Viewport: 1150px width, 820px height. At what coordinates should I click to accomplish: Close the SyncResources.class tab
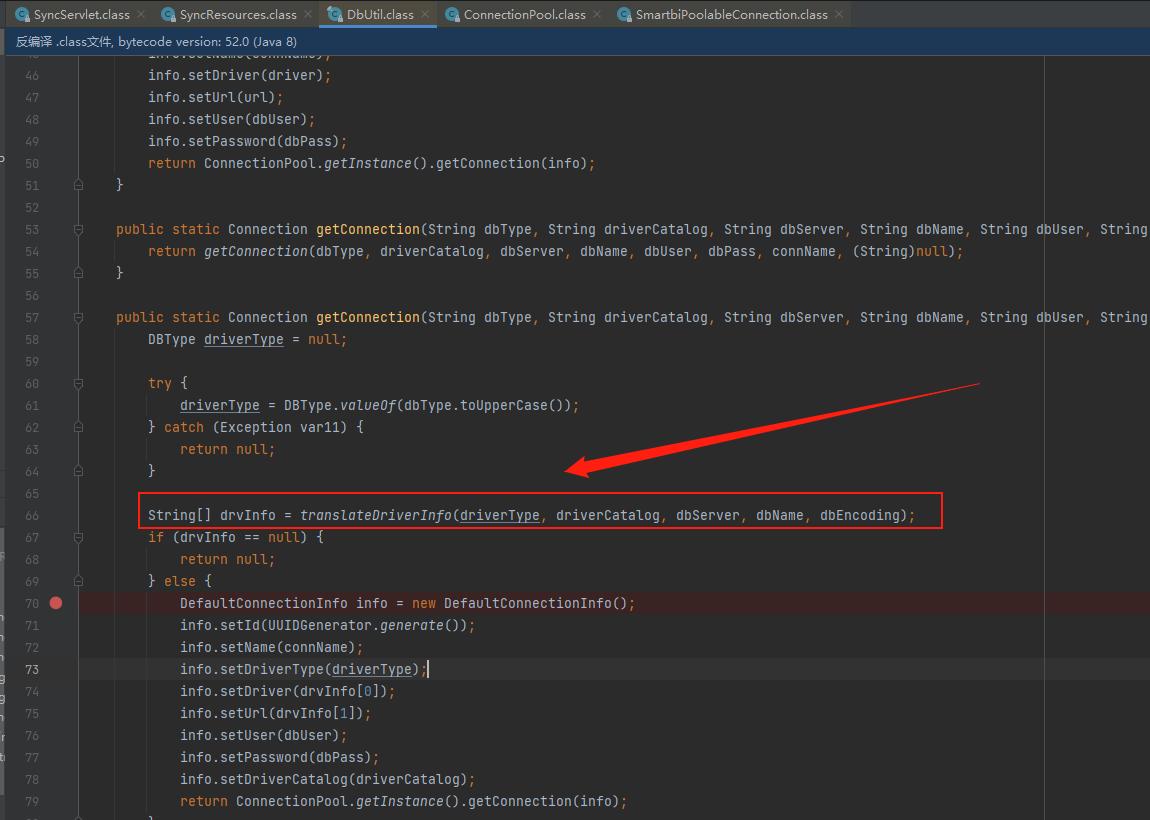click(x=306, y=15)
